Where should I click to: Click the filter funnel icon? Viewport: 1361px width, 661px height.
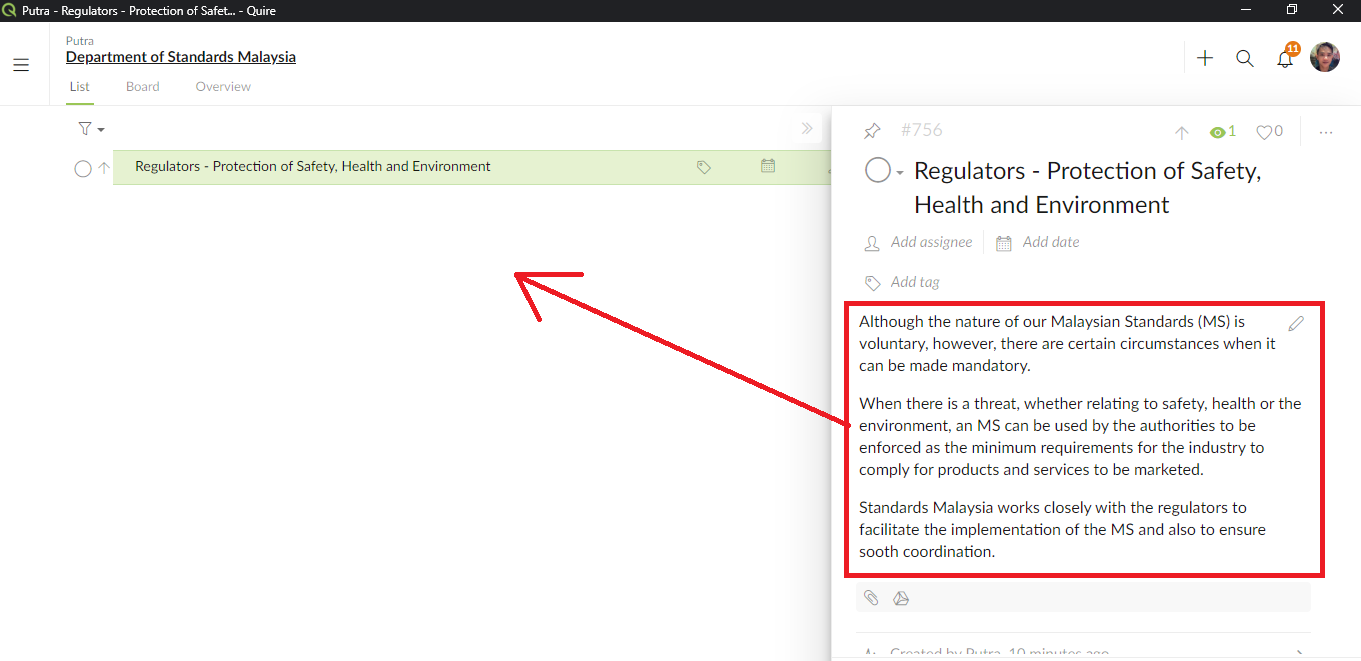tap(85, 128)
